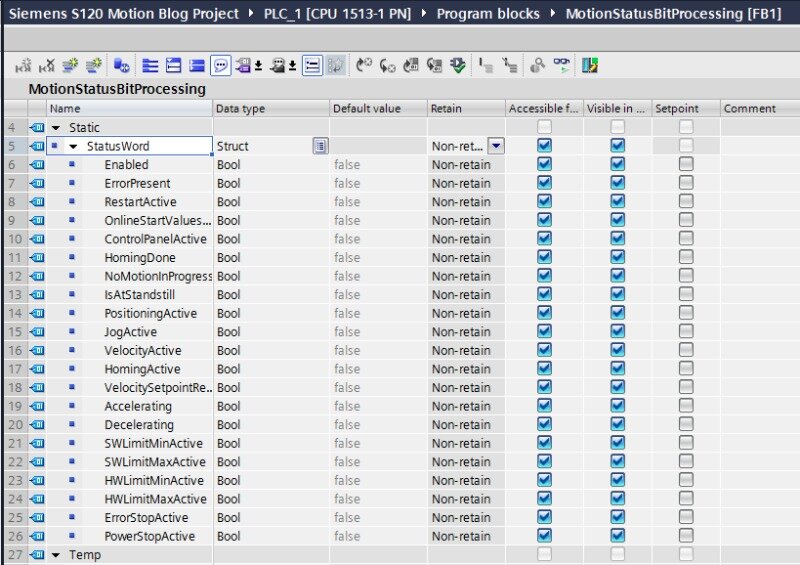This screenshot has height=565, width=800.
Task: Click the last toolbar icon on the right
Action: tap(590, 66)
